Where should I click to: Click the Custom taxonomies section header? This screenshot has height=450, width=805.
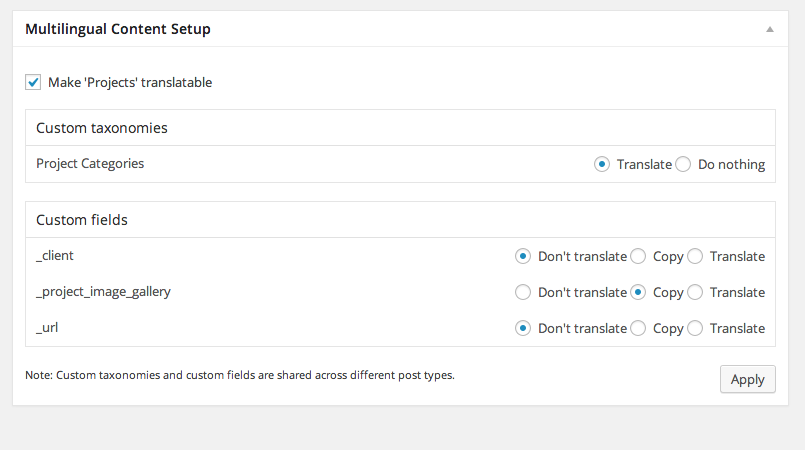pyautogui.click(x=102, y=128)
